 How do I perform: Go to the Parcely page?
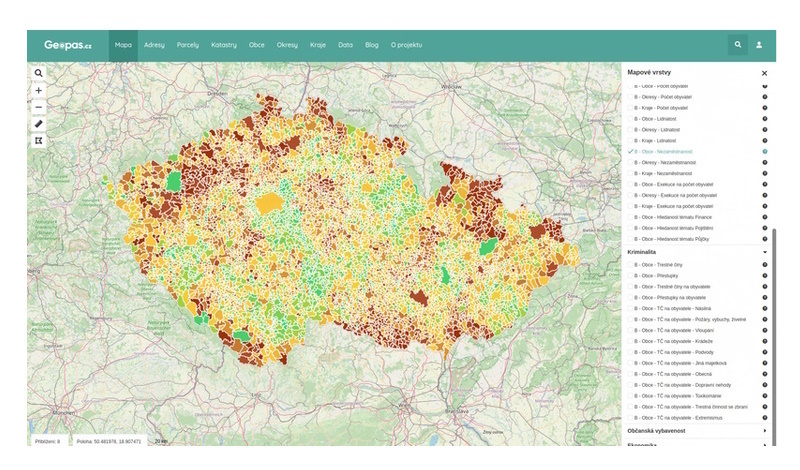[187, 45]
